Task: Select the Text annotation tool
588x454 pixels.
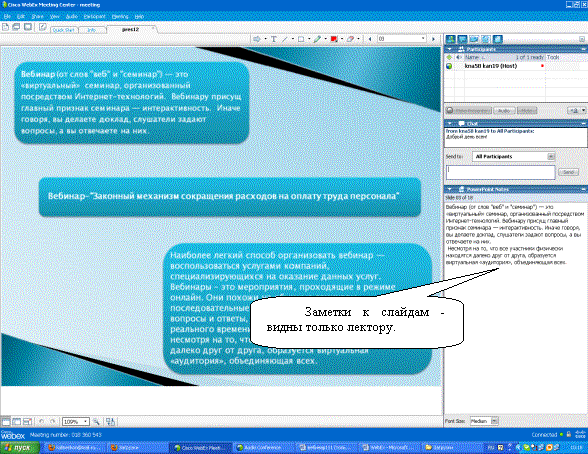Action: 274,39
